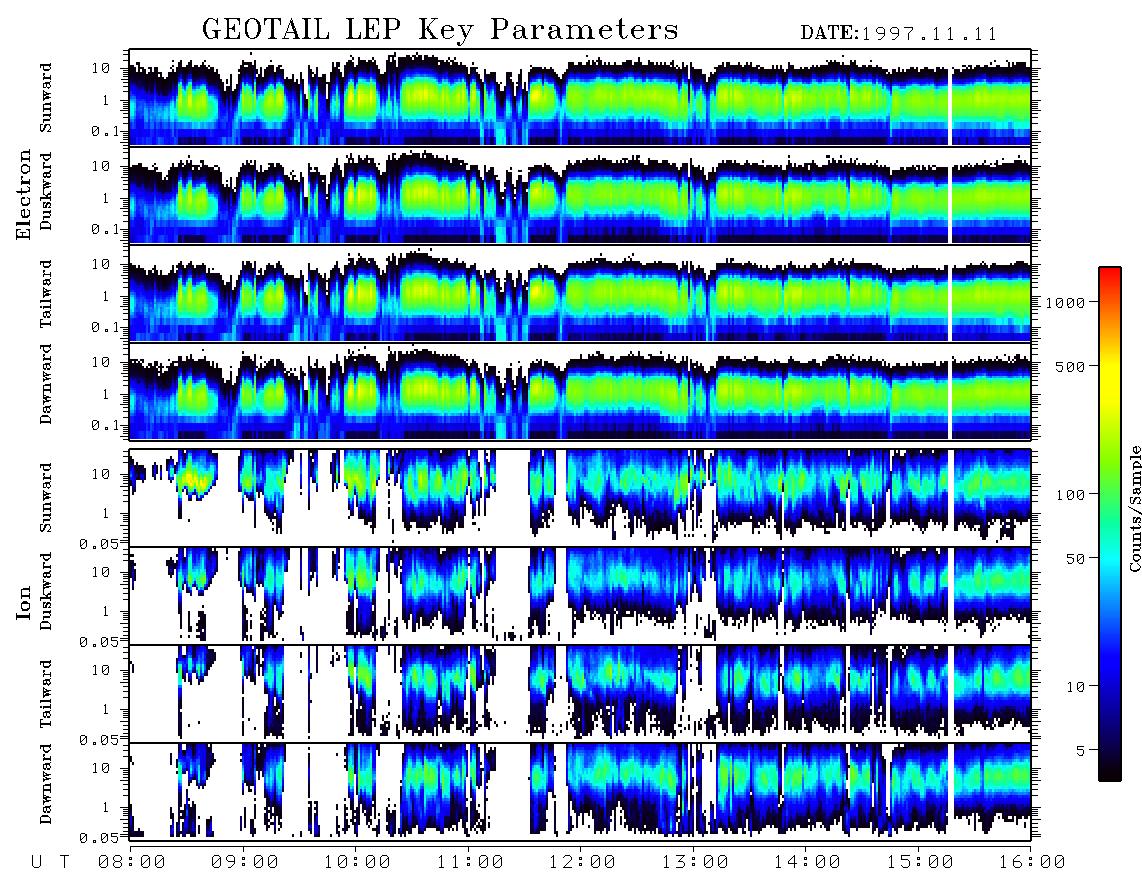Screen dimensions: 1142x880
Task: Click the "09:00" time tick label
Action: coord(245,863)
